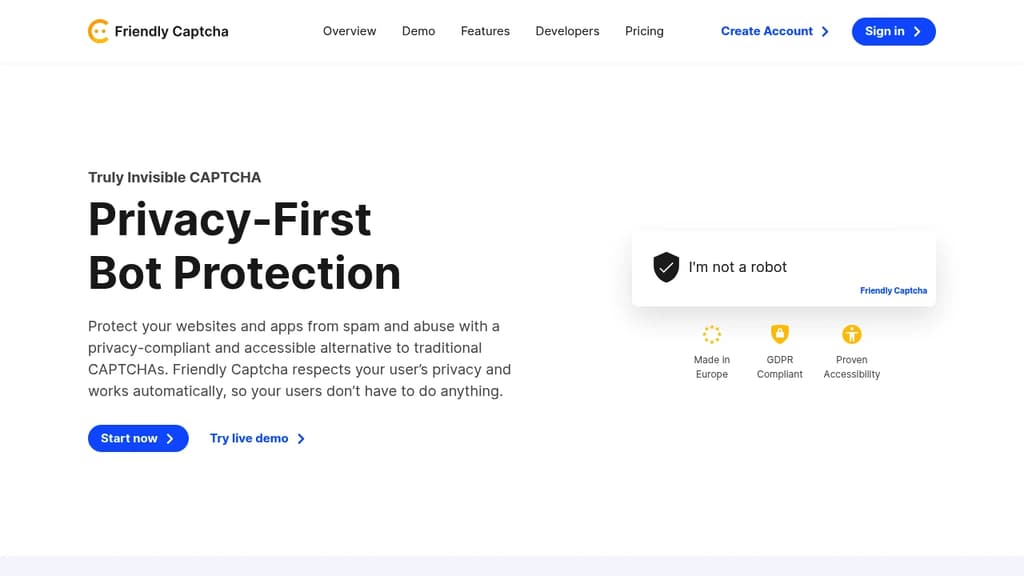Click the black shield checkmark icon
The height and width of the screenshot is (576, 1024).
(x=666, y=267)
